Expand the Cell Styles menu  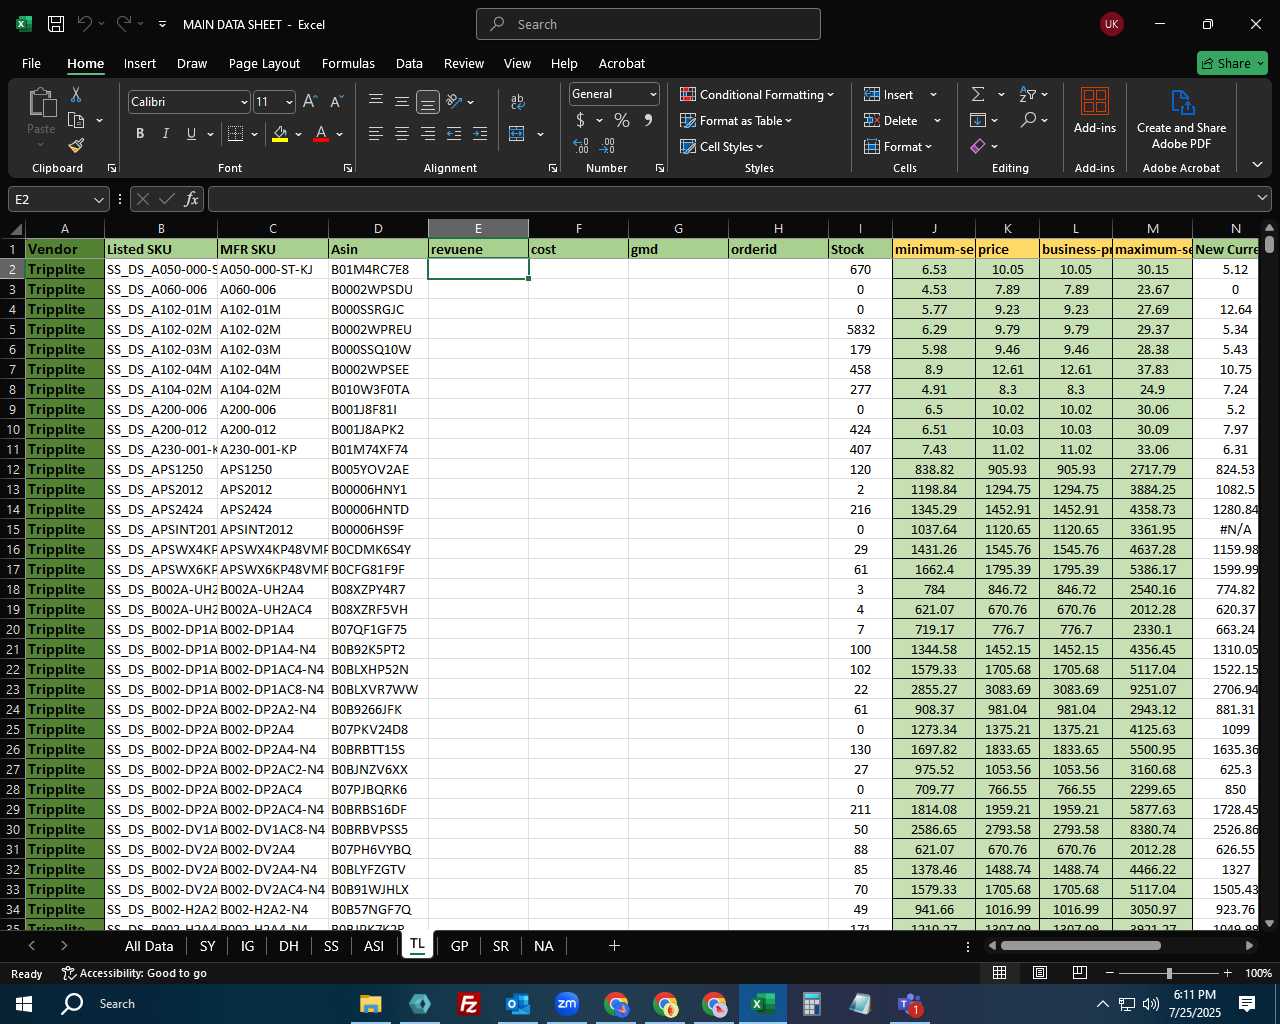point(721,146)
